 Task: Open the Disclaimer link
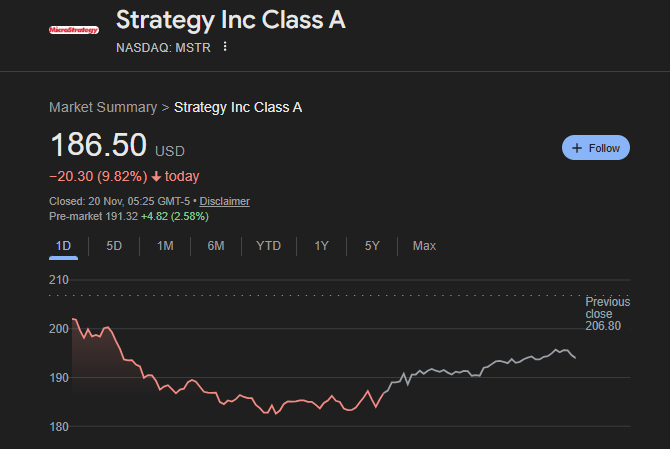coord(224,201)
